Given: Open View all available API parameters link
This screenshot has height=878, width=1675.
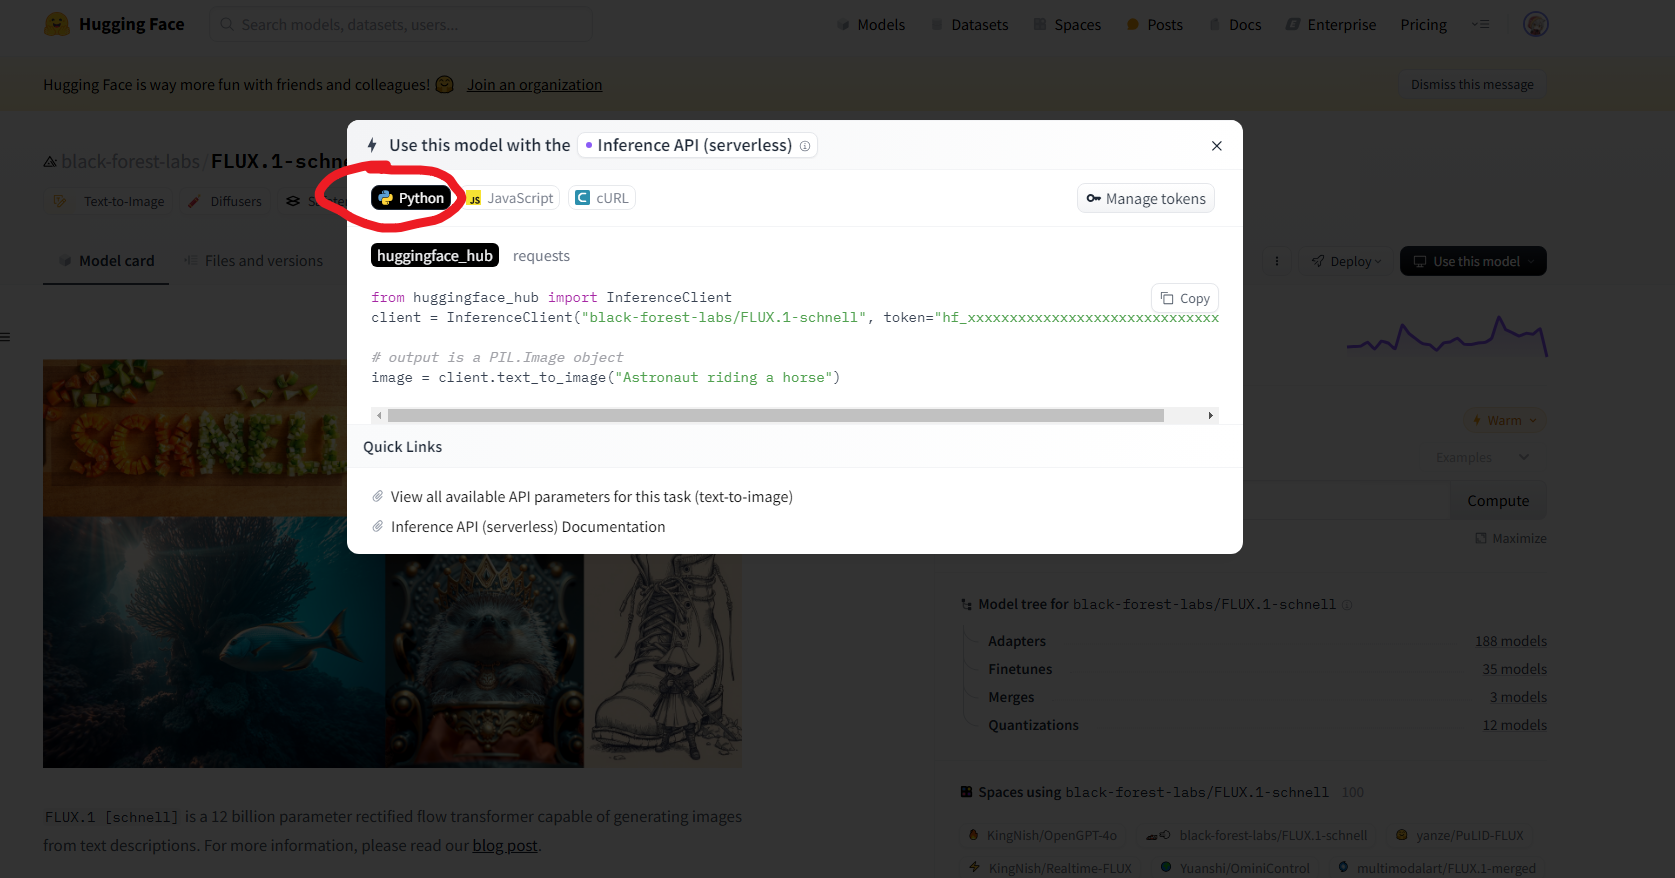Looking at the screenshot, I should tap(591, 497).
